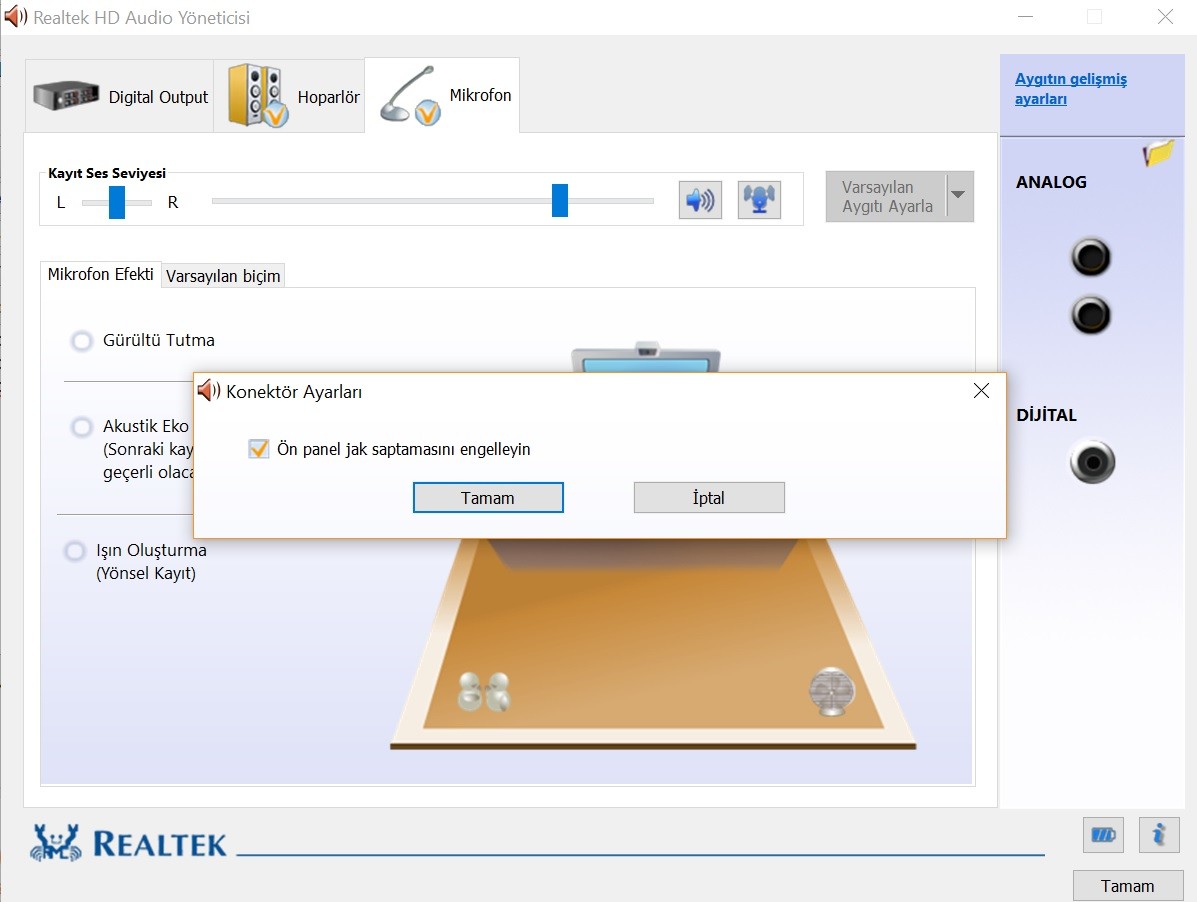Minimize the Realtek HD Audio window
1197x902 pixels.
click(1025, 17)
